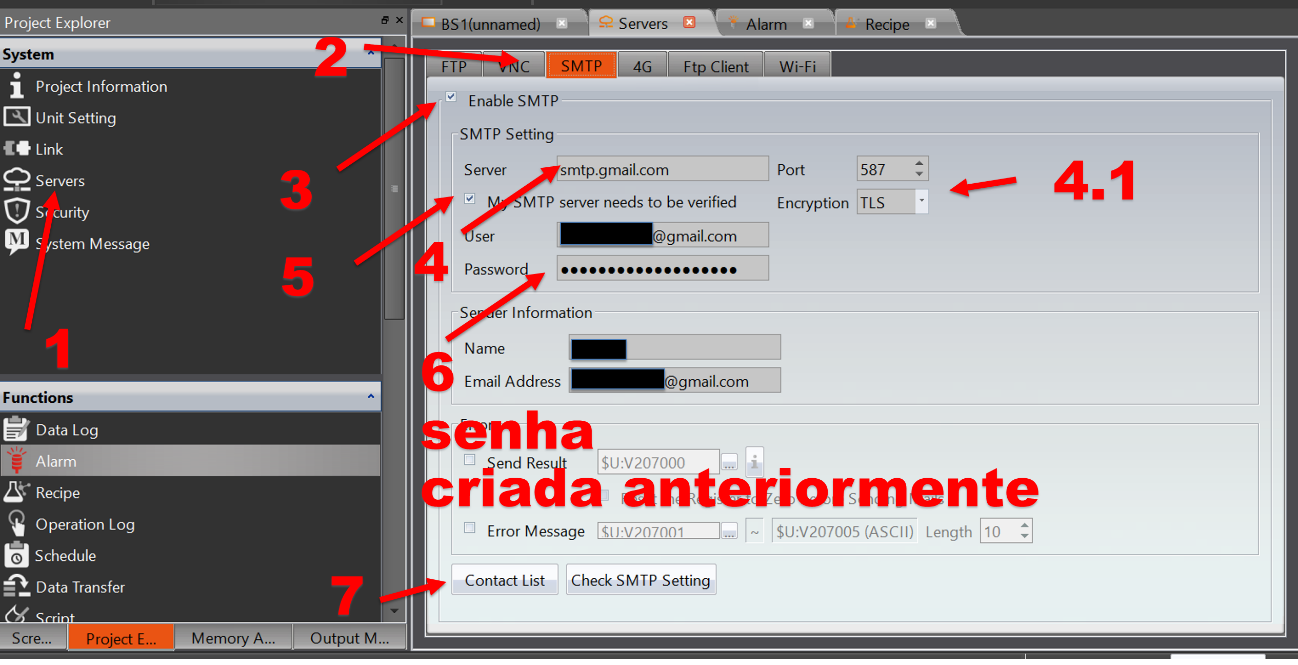Switch to the Alarm document tab
The height and width of the screenshot is (665, 1298).
(x=767, y=23)
